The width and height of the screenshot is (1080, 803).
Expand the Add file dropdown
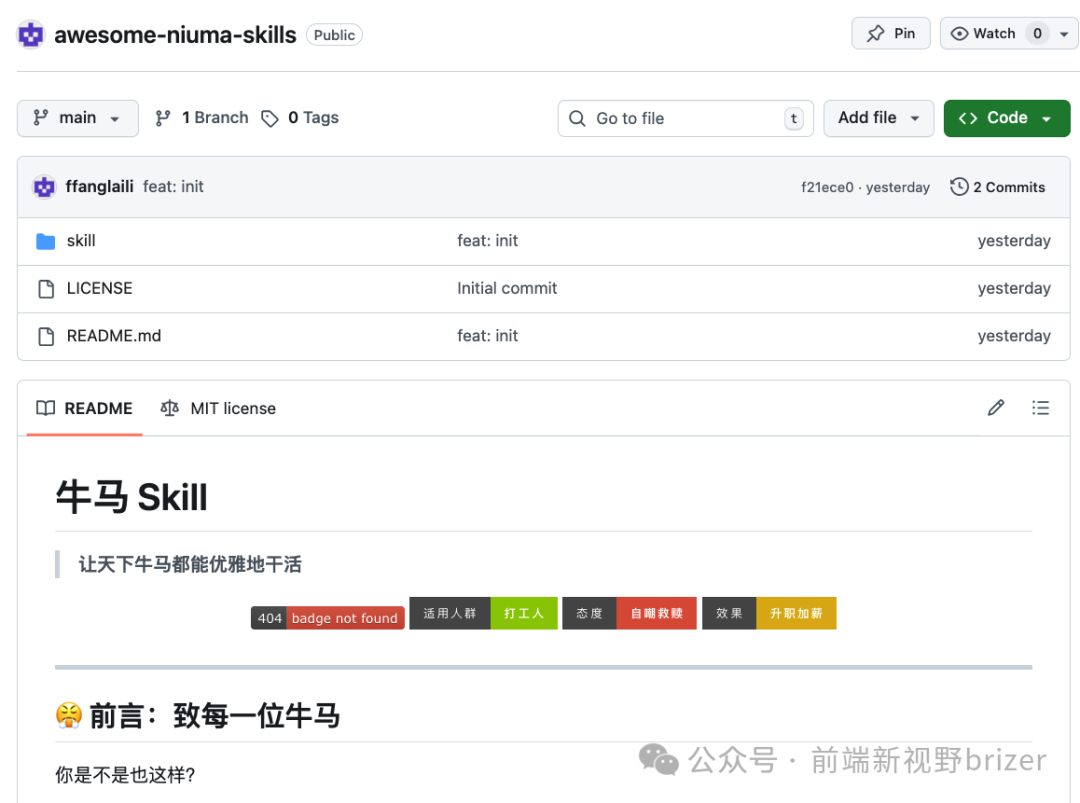pyautogui.click(x=878, y=118)
